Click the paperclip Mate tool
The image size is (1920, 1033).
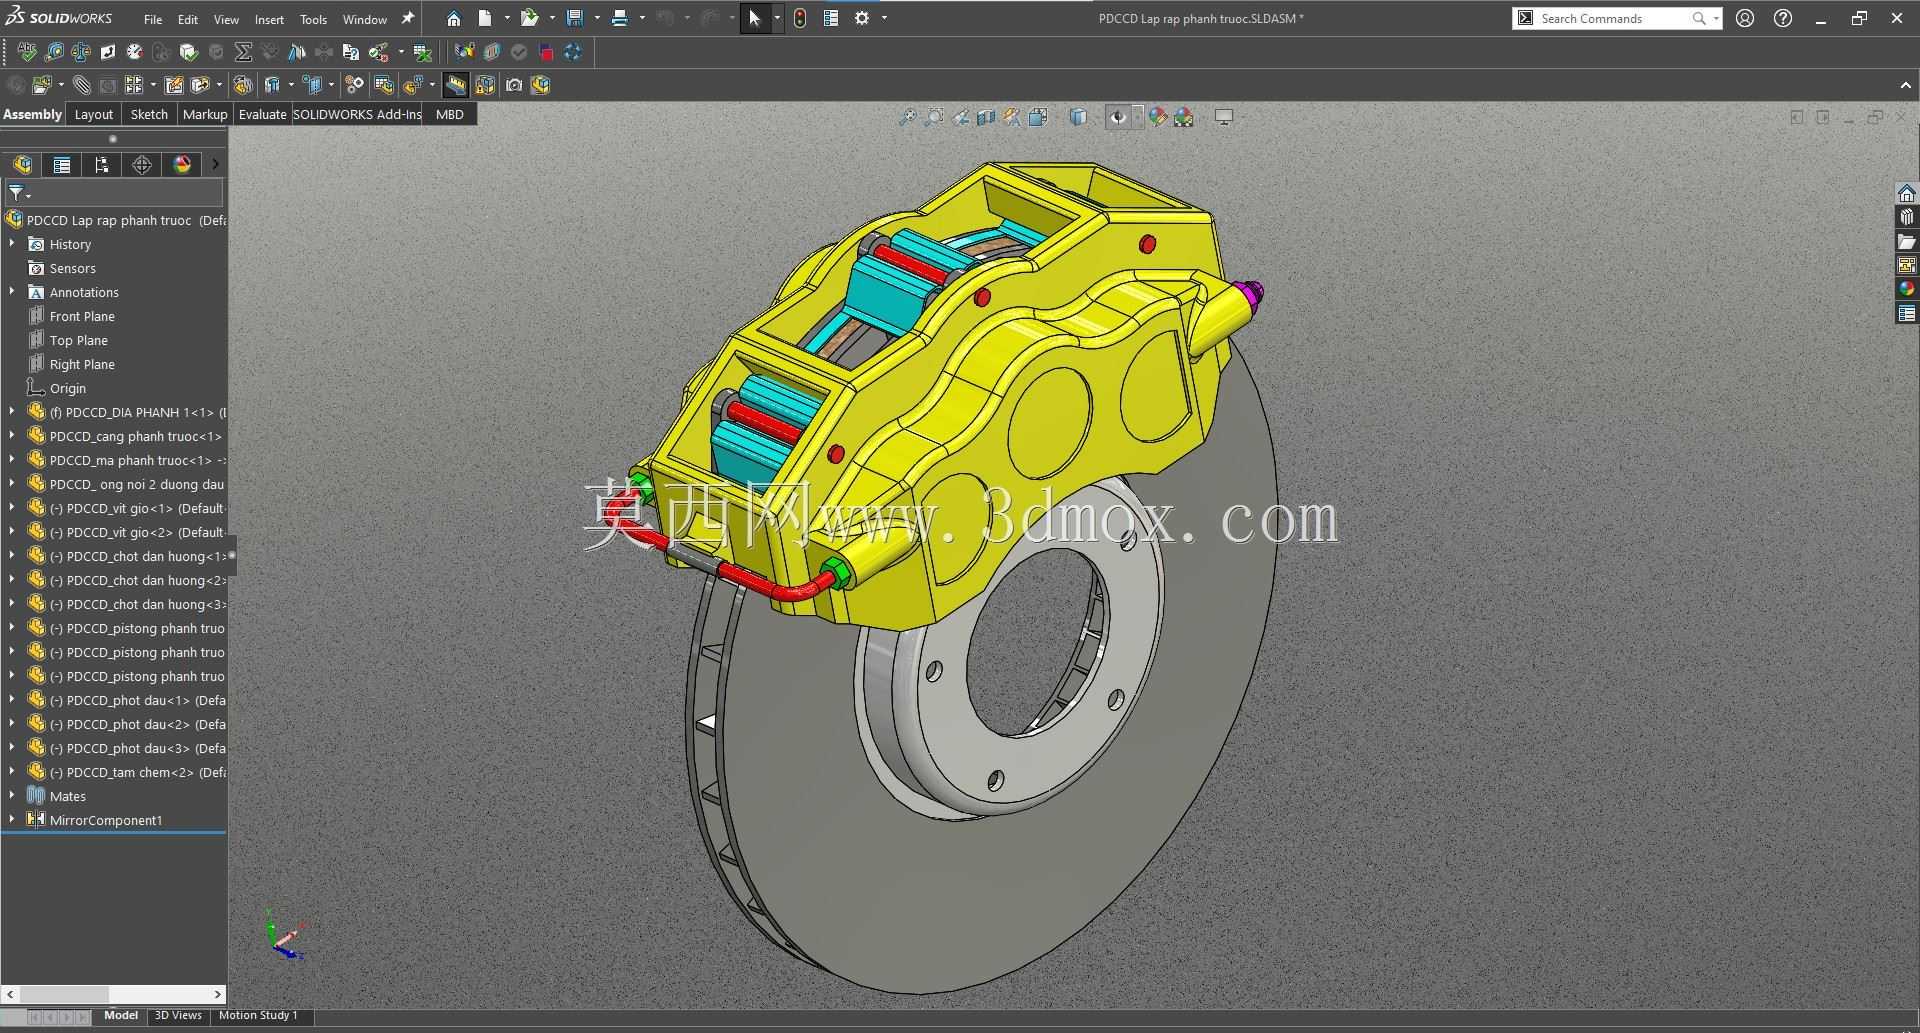pos(81,85)
